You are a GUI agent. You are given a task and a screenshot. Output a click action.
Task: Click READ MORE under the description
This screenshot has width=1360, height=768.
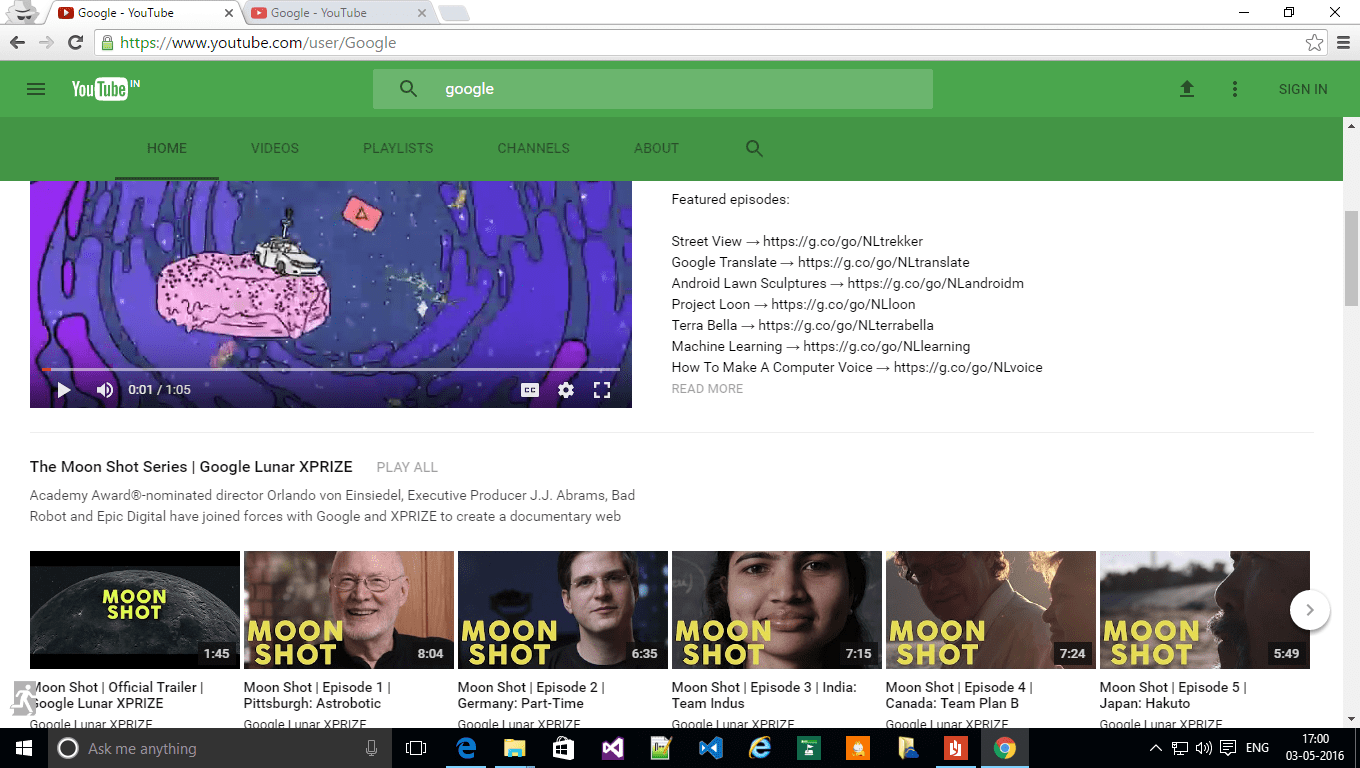pyautogui.click(x=707, y=389)
